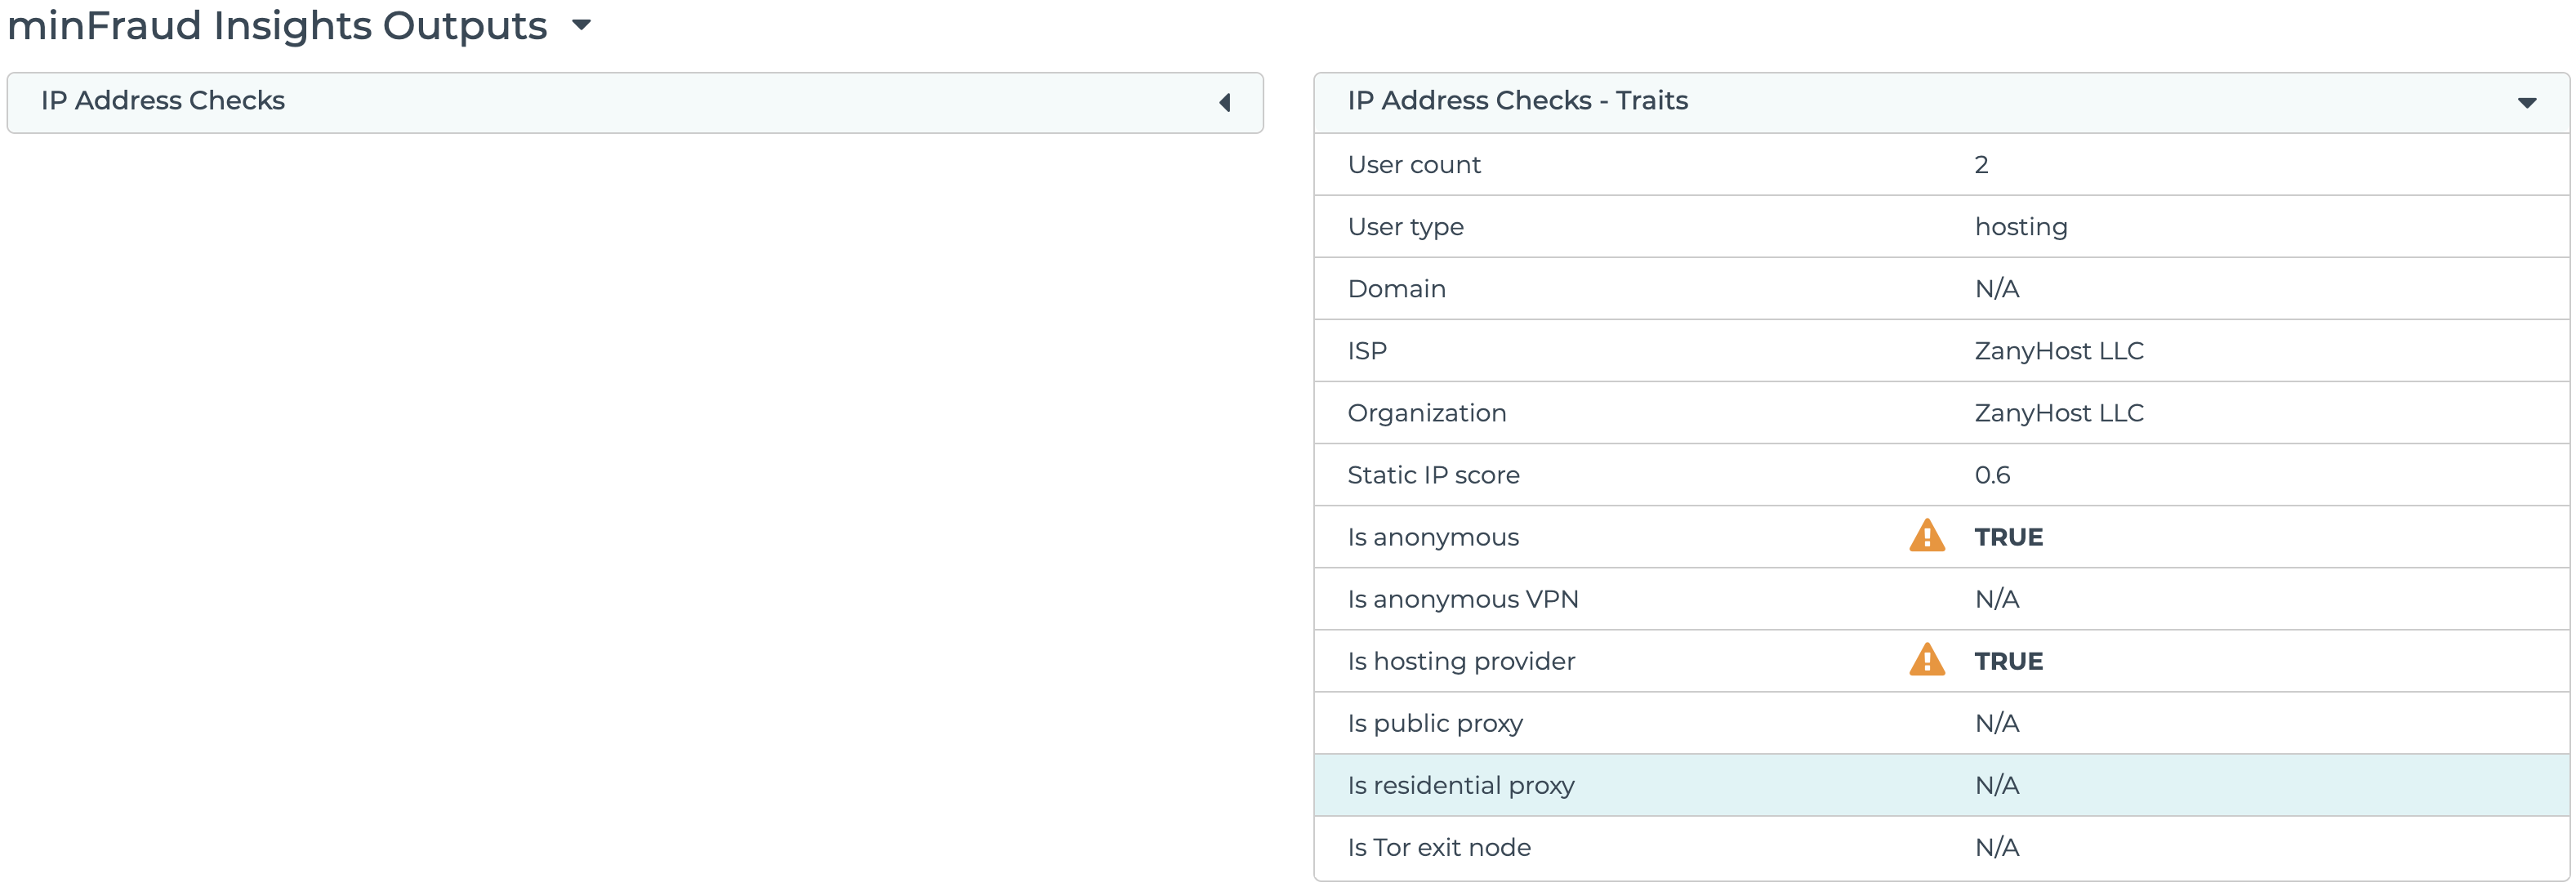Image resolution: width=2576 pixels, height=887 pixels.
Task: Click the TRUE value for Is hosting provider
Action: 2008,661
